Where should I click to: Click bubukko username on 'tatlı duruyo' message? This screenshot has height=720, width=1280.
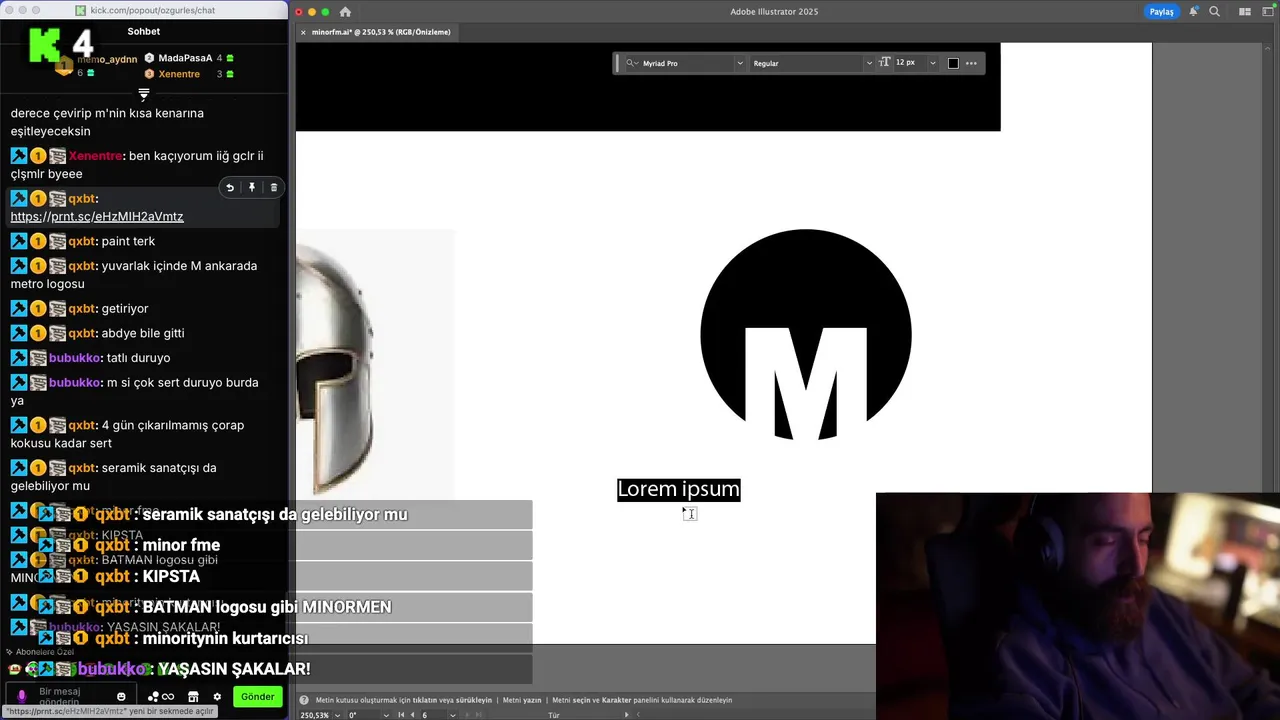pyautogui.click(x=75, y=358)
